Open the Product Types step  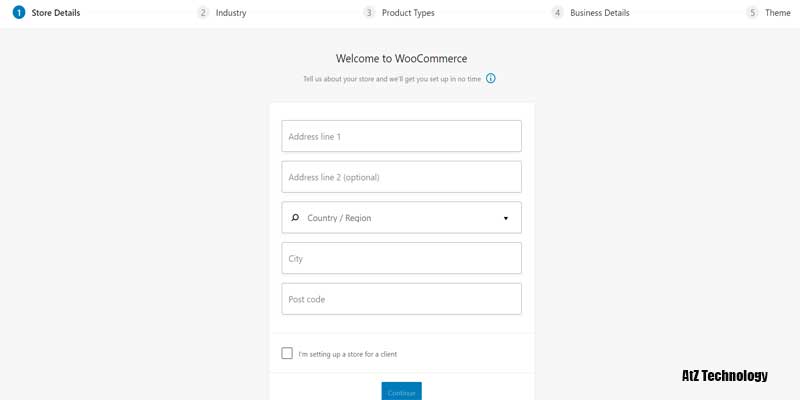pos(408,13)
